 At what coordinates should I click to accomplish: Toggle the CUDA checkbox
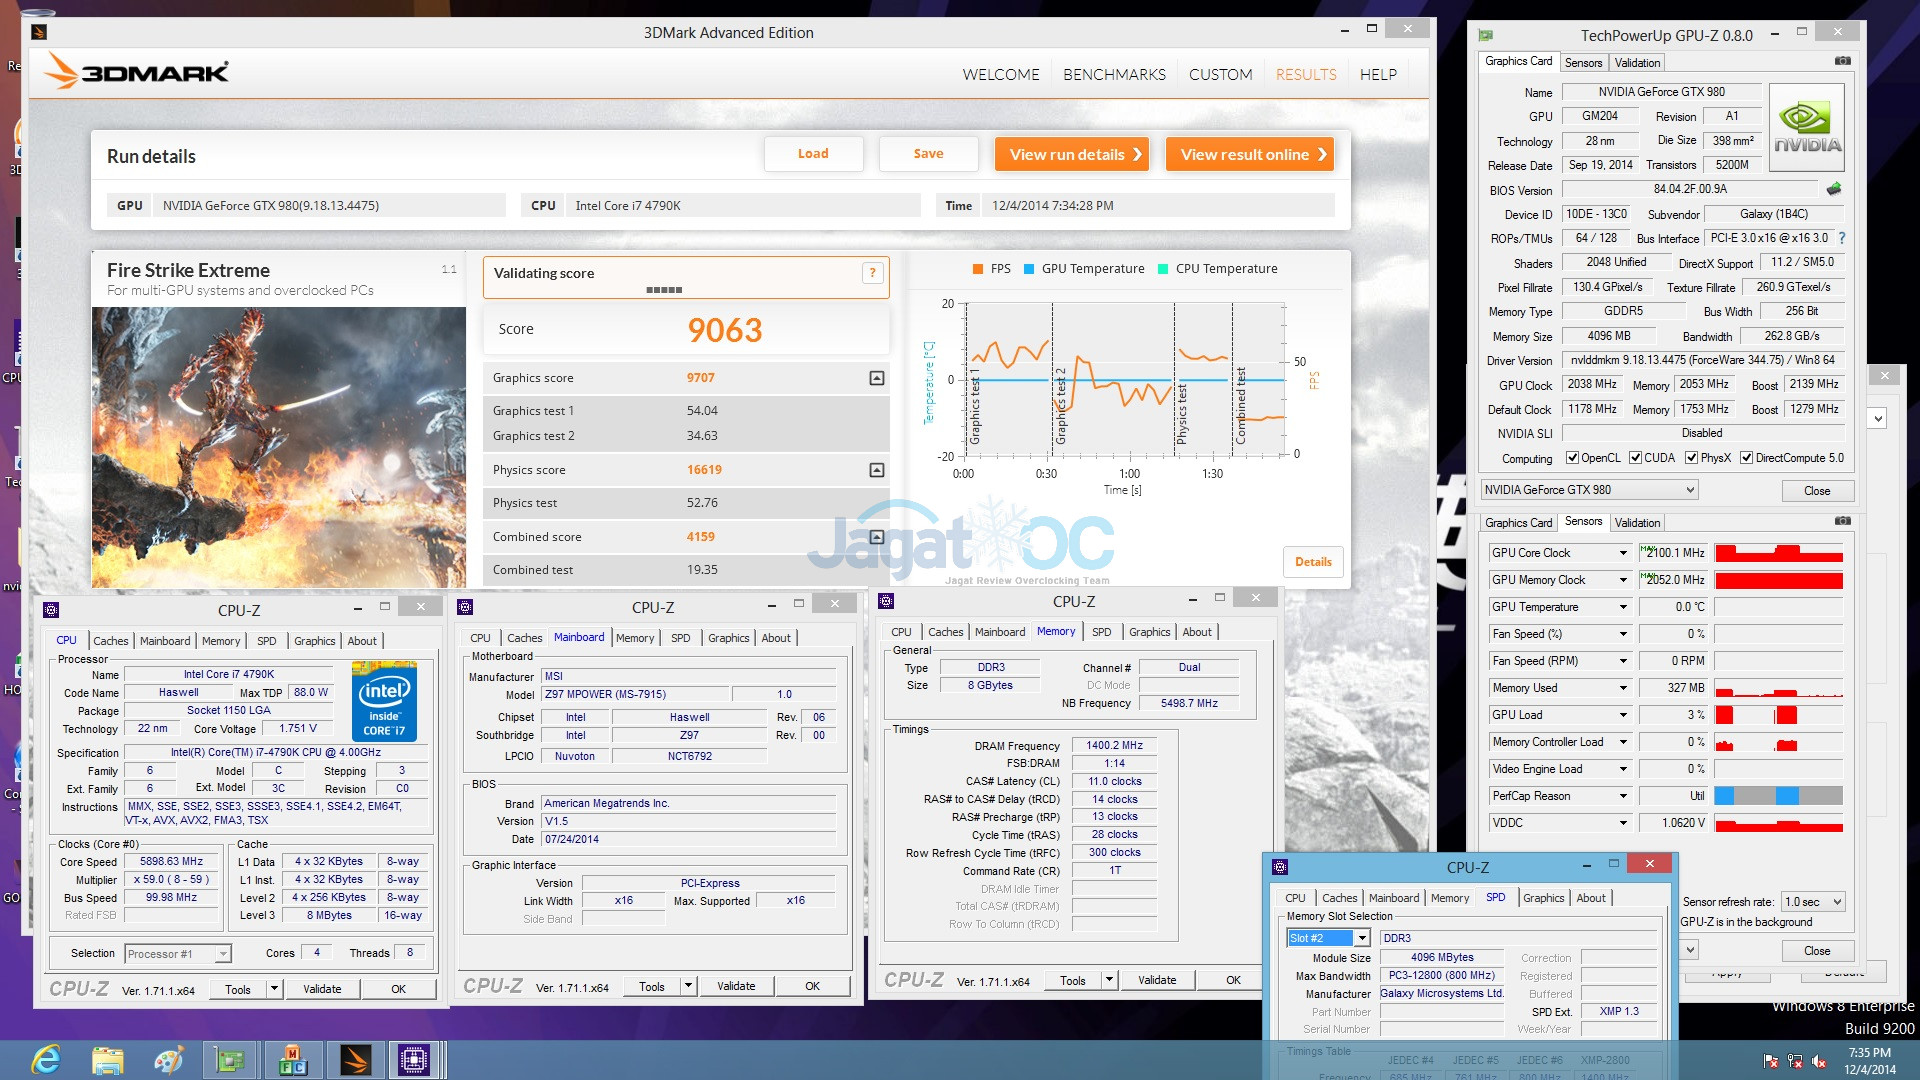tap(1635, 458)
